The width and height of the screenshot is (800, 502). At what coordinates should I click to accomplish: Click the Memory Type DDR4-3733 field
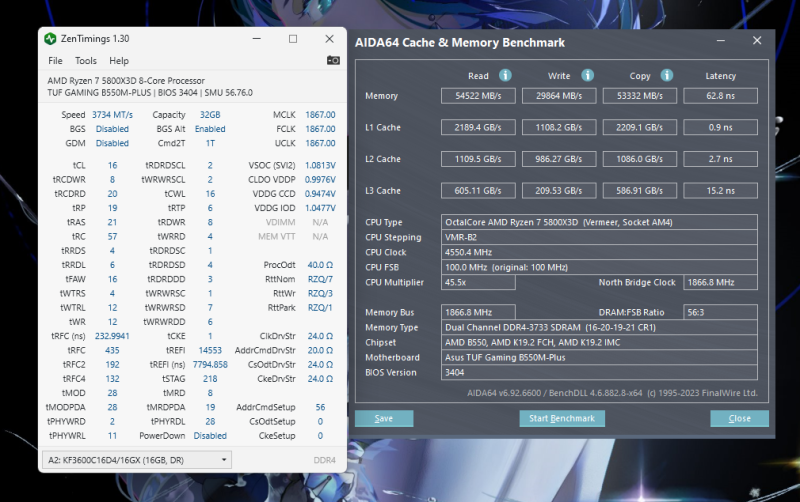tap(599, 328)
